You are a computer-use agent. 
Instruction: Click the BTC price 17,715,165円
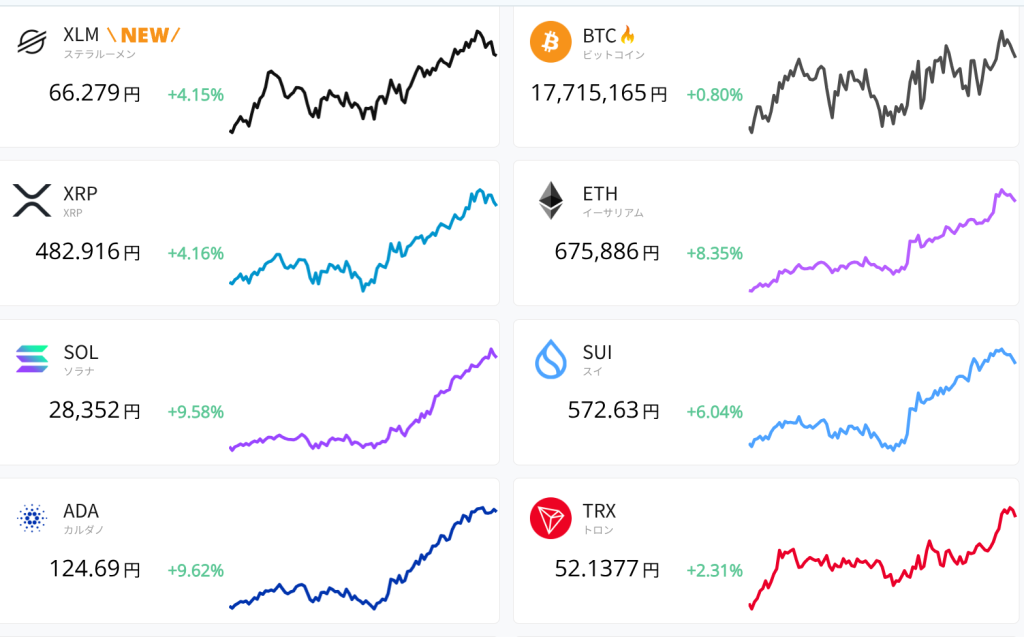click(x=598, y=94)
